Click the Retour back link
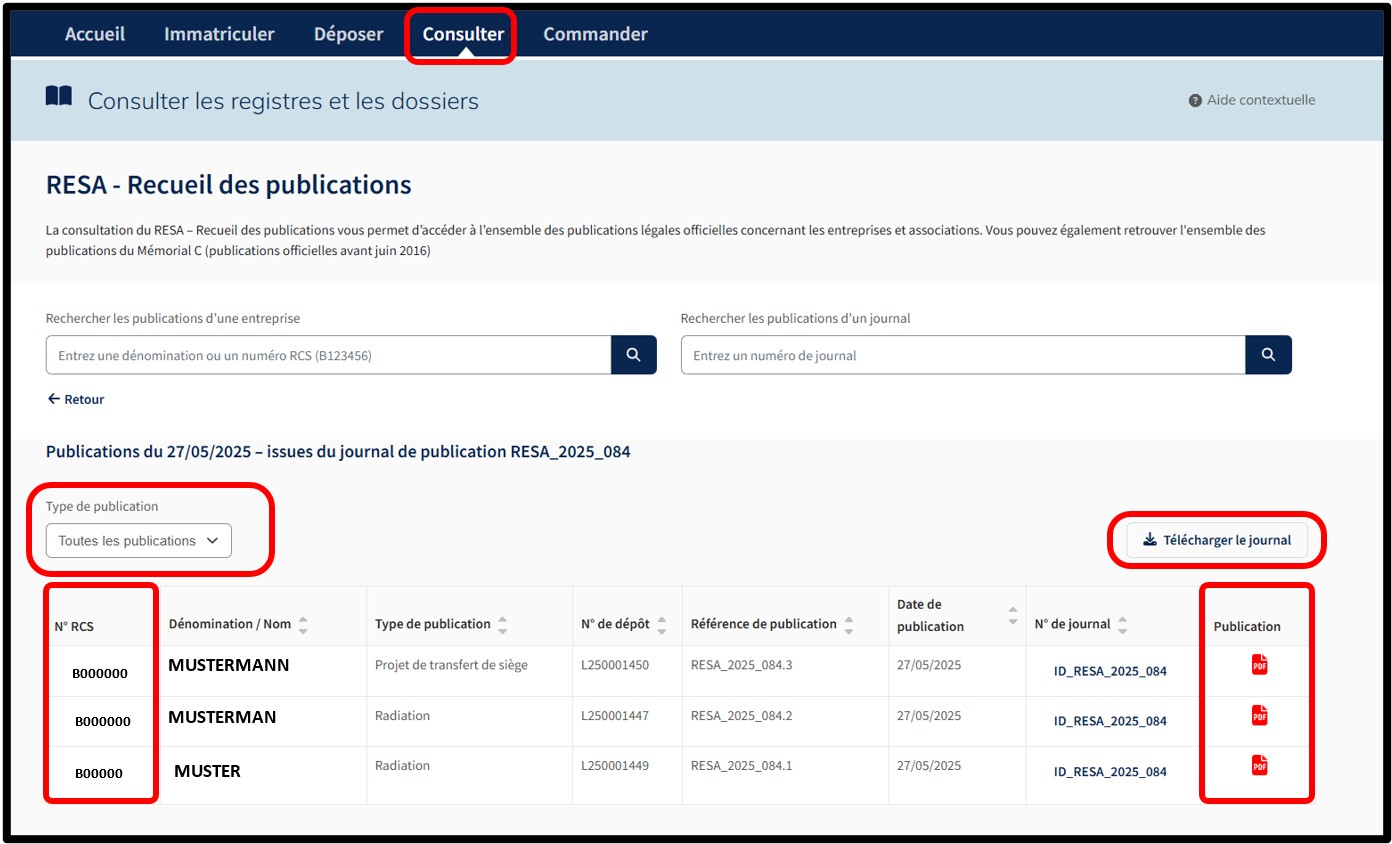Screen dimensions: 1392x844 pyautogui.click(x=76, y=399)
